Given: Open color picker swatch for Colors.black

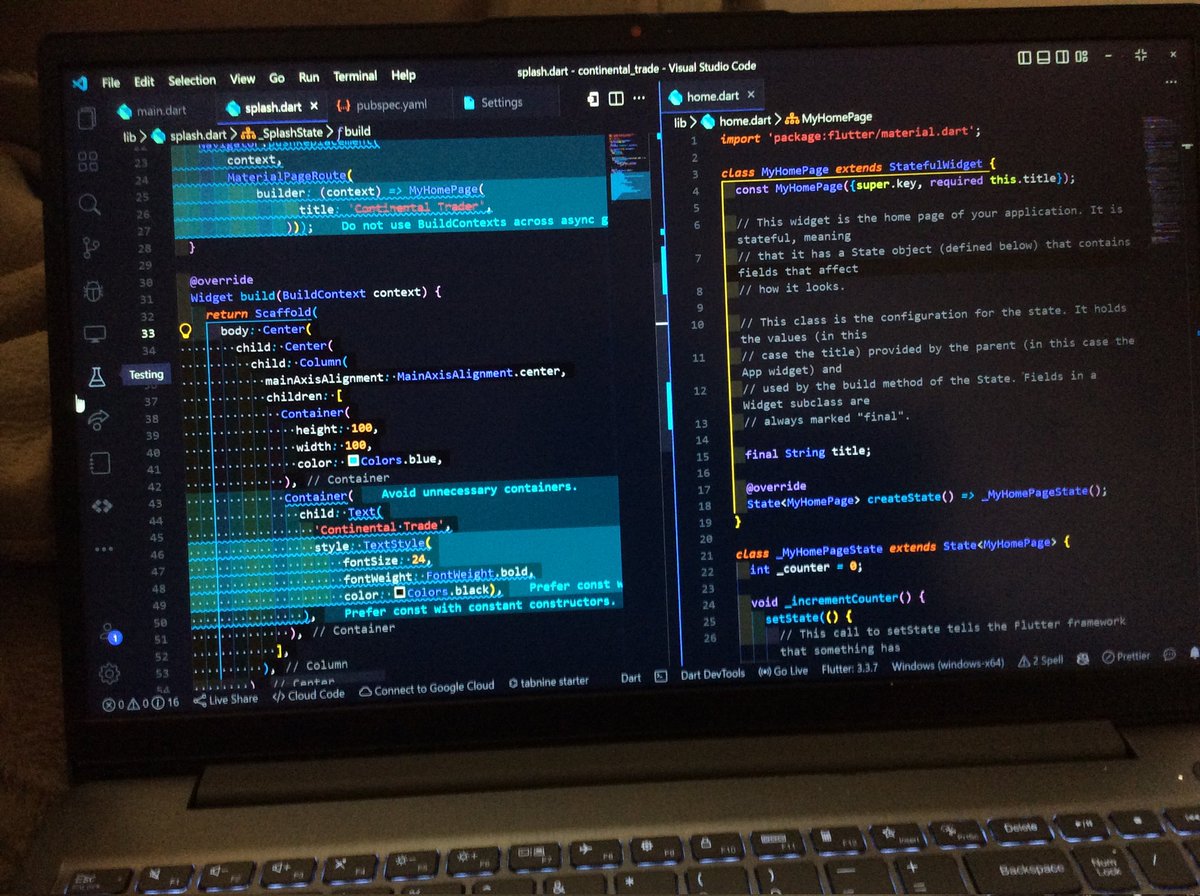Looking at the screenshot, I should pyautogui.click(x=400, y=593).
